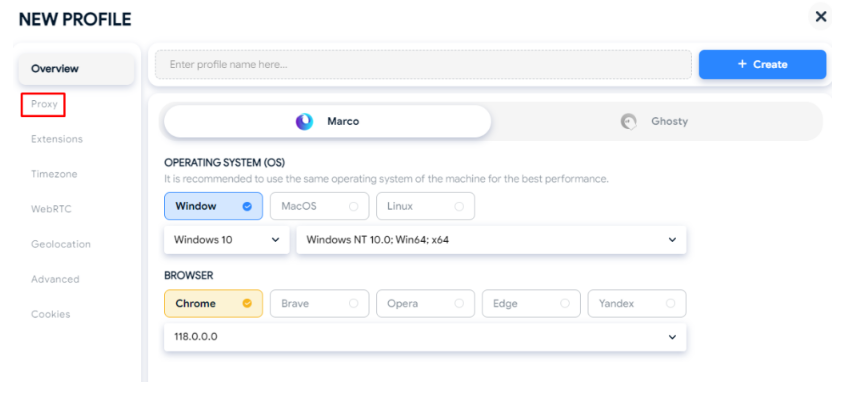Select the Marco engine tab
Screen dimensions: 844x401
pos(327,122)
